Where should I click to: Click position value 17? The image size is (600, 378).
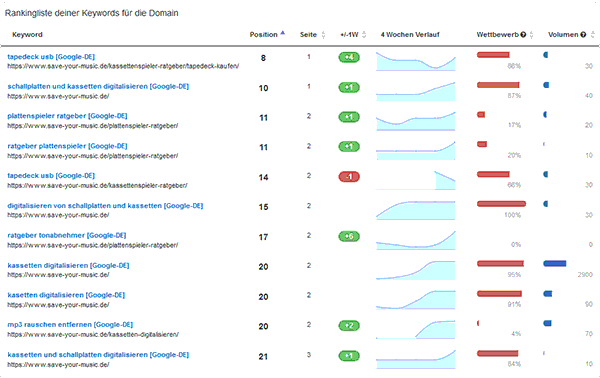click(x=263, y=237)
